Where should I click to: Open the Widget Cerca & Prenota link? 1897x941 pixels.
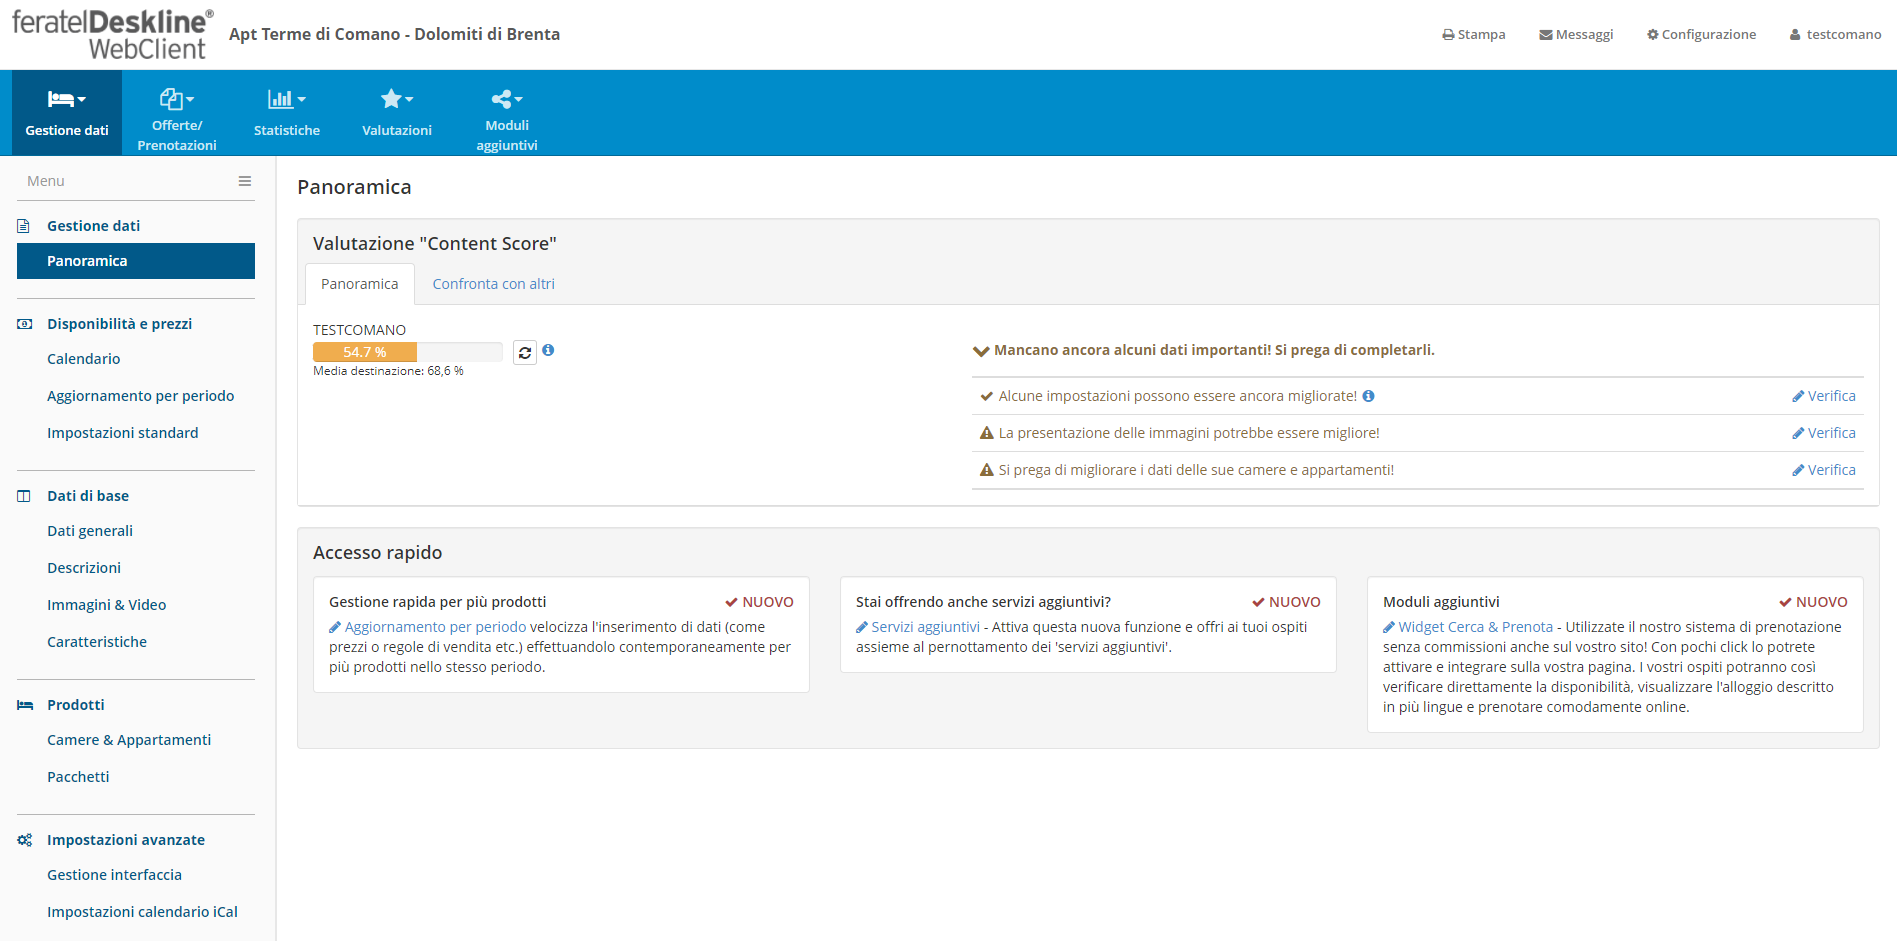(1475, 627)
